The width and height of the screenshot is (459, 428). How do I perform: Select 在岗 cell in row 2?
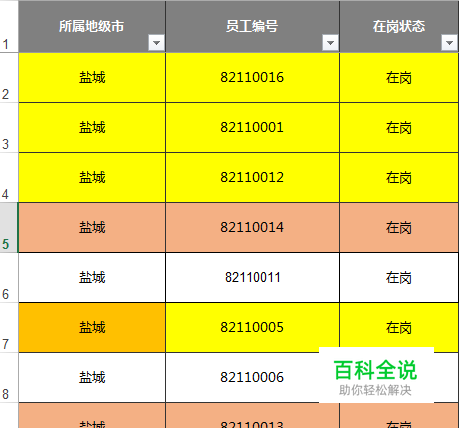click(x=399, y=78)
